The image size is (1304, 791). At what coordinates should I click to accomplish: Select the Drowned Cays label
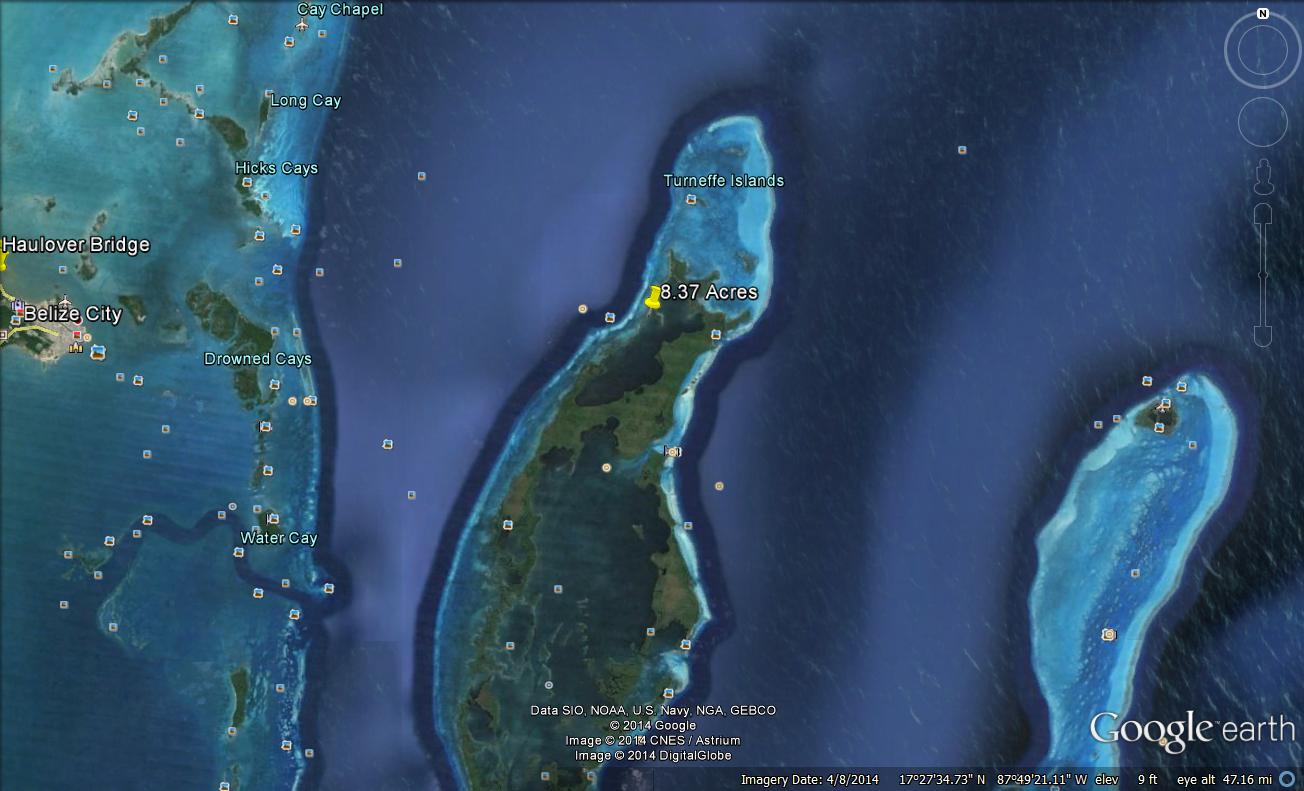258,359
